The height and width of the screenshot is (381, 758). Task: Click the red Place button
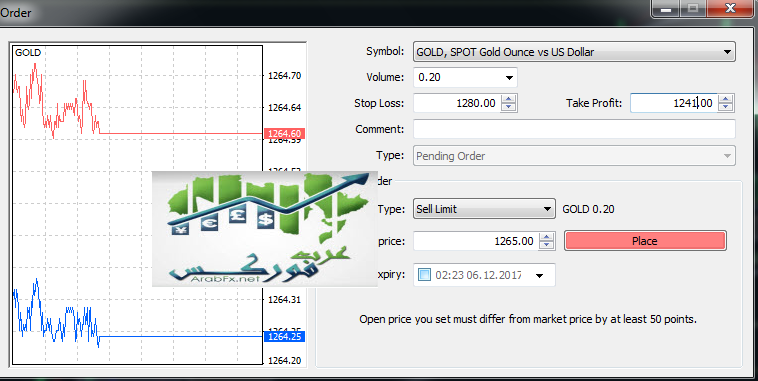(x=645, y=241)
